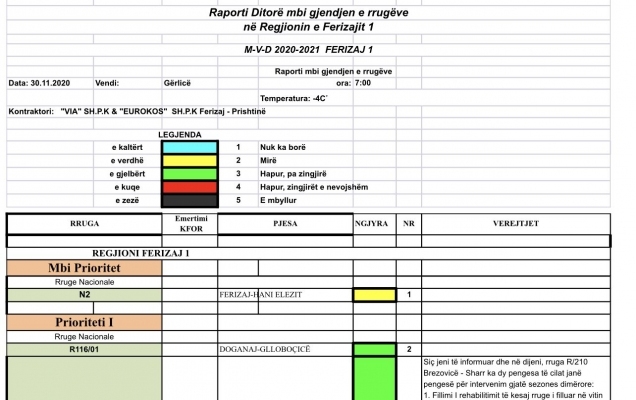Click the 'Prioriteti I' orange heading cell

(x=84, y=323)
